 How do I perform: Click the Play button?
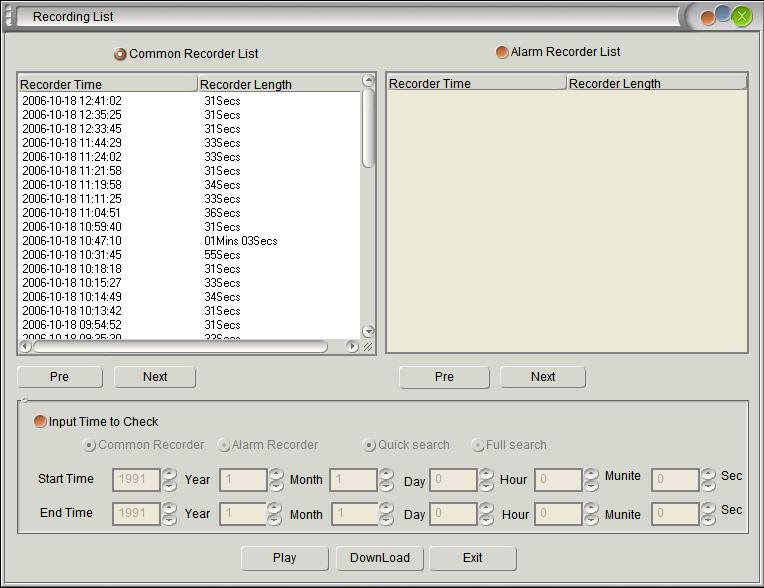point(285,558)
